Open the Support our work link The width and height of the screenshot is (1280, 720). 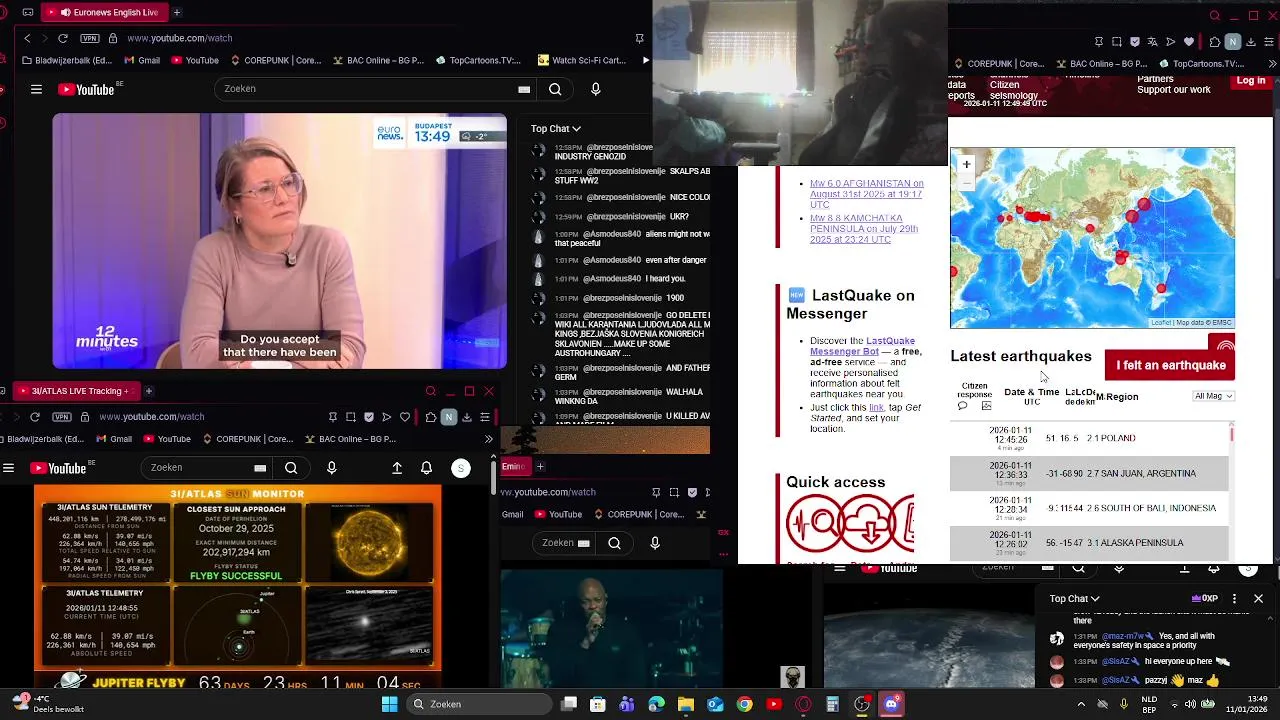pos(1173,90)
